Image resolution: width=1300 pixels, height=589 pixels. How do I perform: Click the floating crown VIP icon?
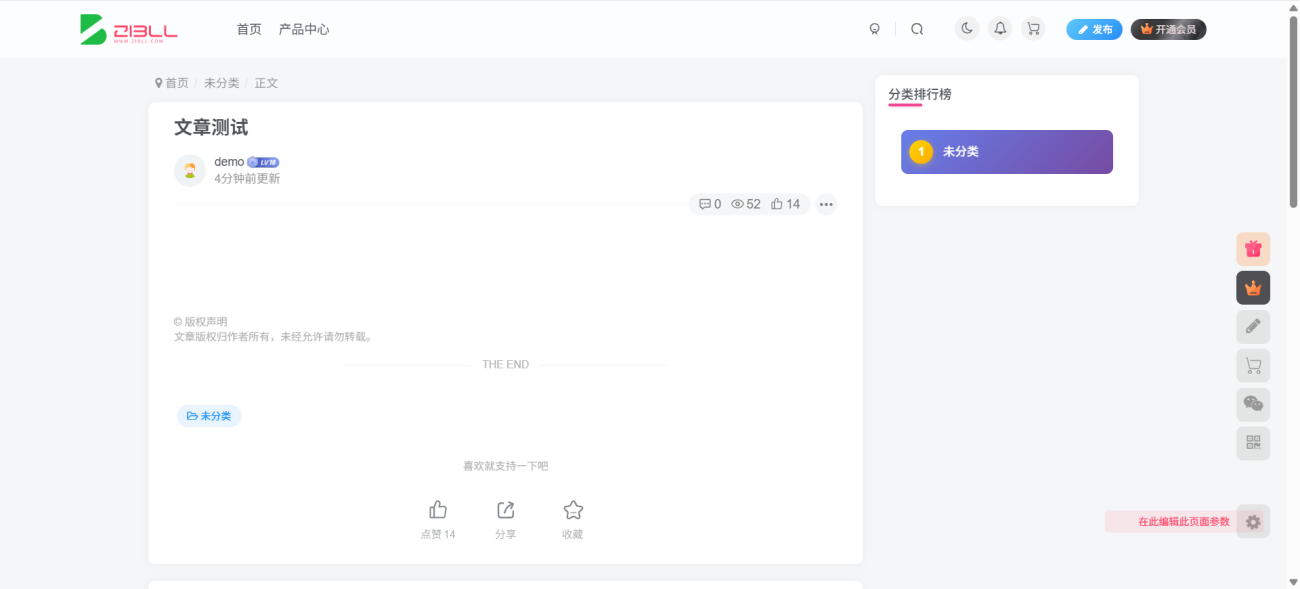1253,288
